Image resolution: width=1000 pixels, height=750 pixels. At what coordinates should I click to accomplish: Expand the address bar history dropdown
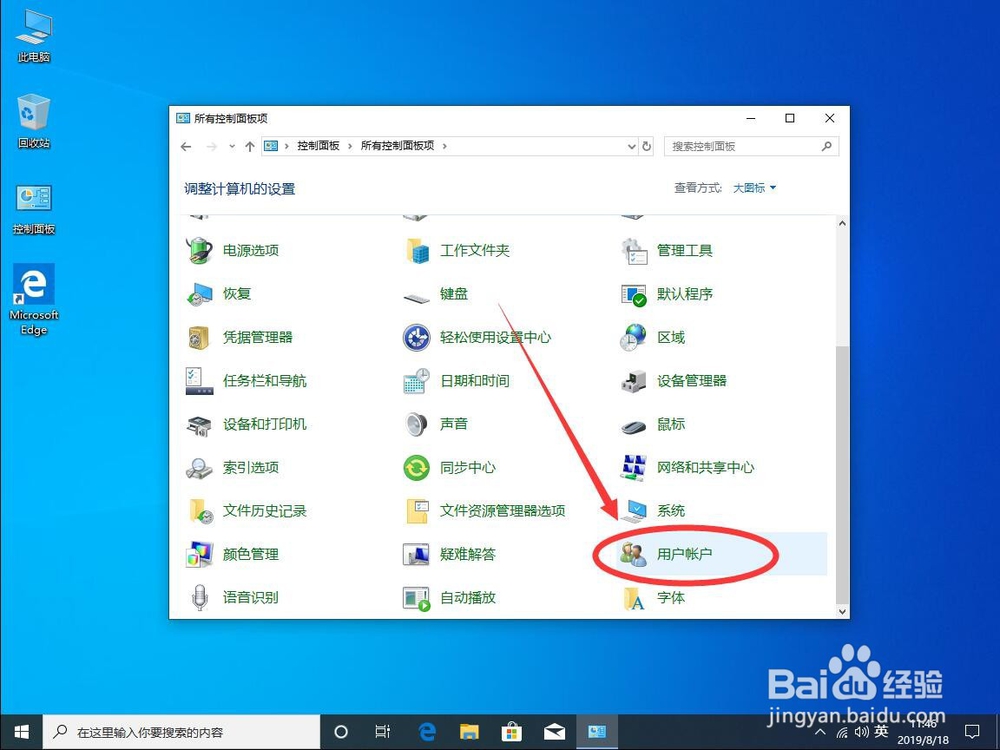pyautogui.click(x=631, y=146)
